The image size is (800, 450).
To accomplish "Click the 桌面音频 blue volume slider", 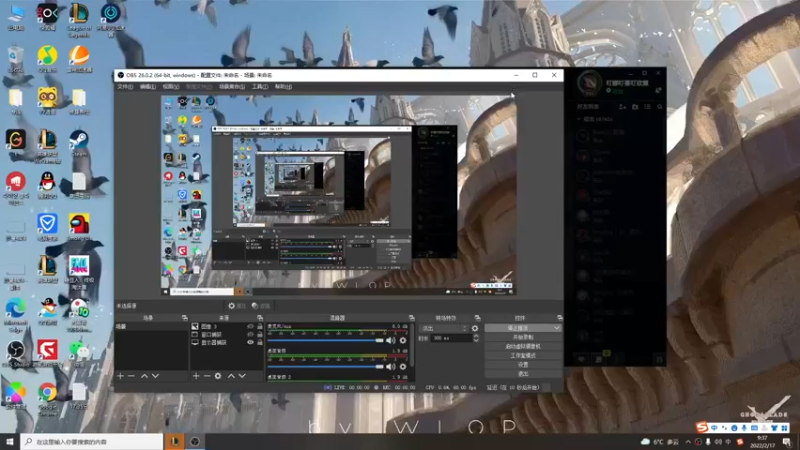I will (x=325, y=366).
